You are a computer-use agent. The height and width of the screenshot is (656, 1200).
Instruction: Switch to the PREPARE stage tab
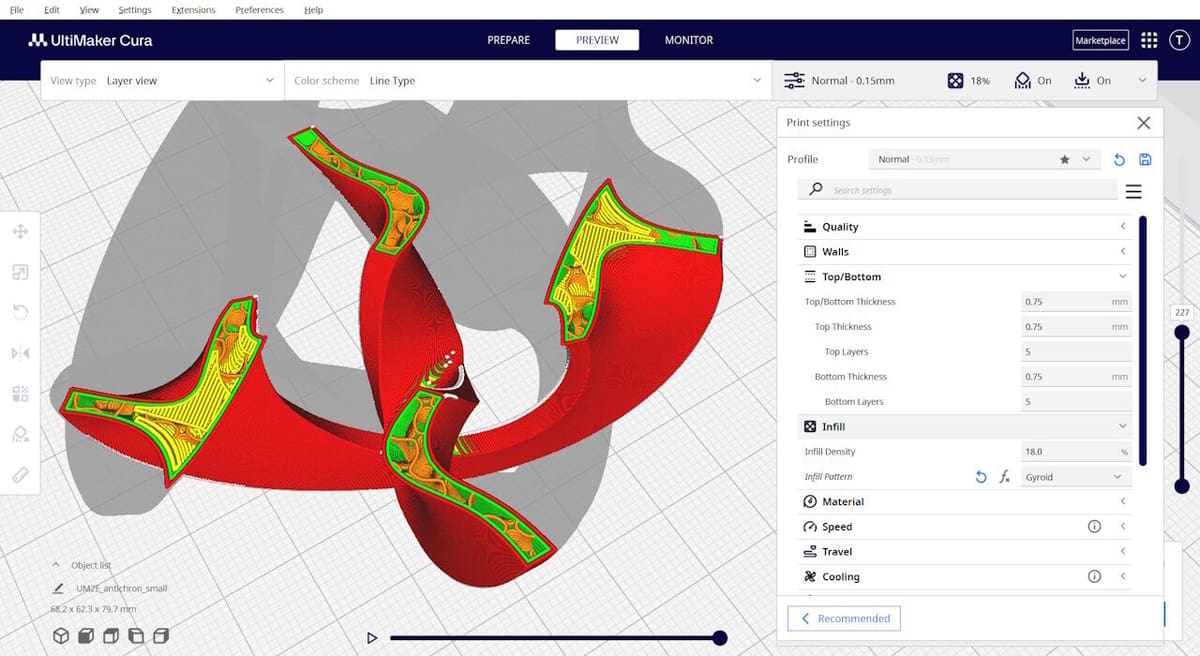509,40
